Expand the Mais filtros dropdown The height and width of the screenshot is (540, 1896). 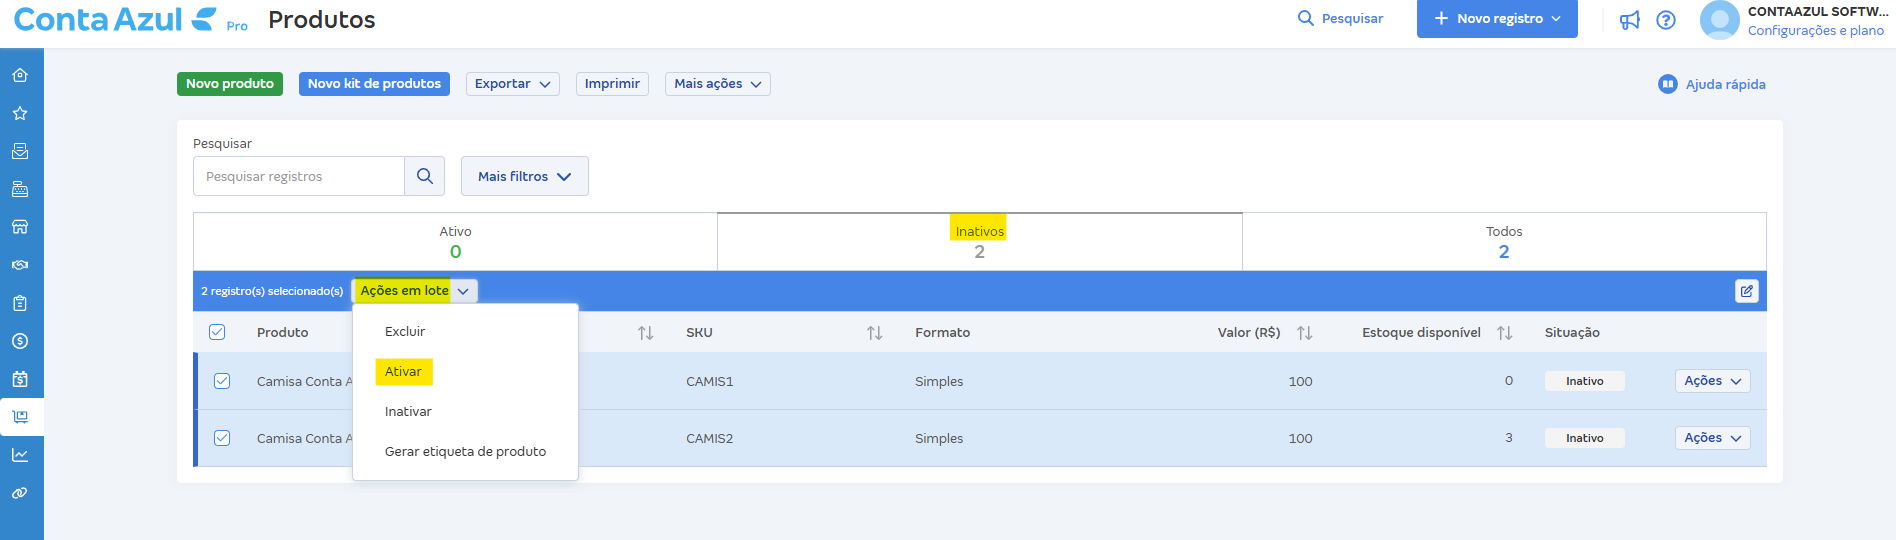coord(524,176)
